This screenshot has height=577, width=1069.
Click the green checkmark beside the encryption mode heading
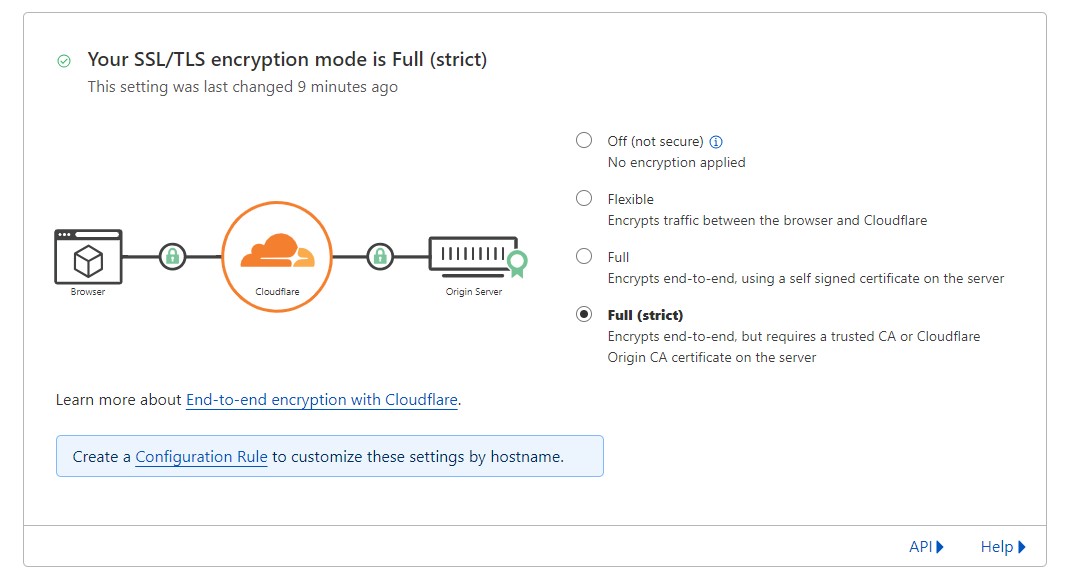point(64,60)
